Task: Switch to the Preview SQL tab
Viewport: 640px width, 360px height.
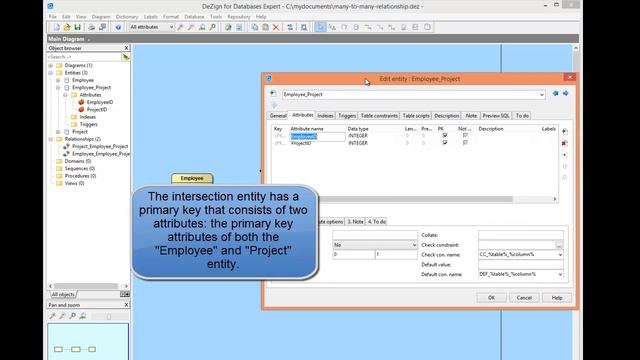Action: (496, 116)
